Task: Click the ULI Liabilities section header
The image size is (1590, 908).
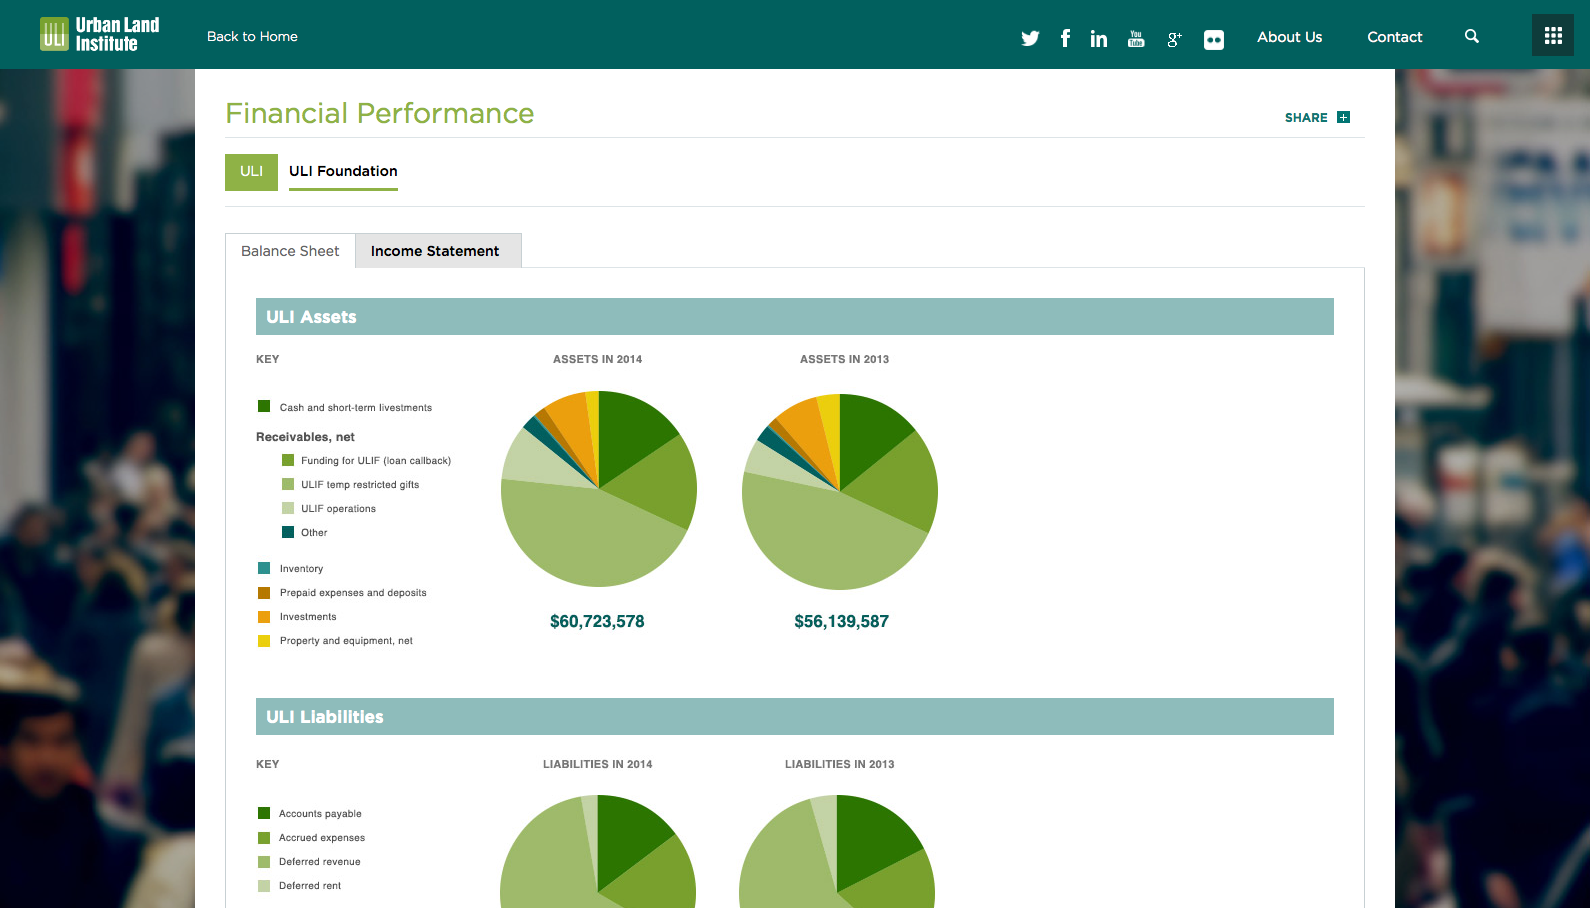Action: [795, 717]
